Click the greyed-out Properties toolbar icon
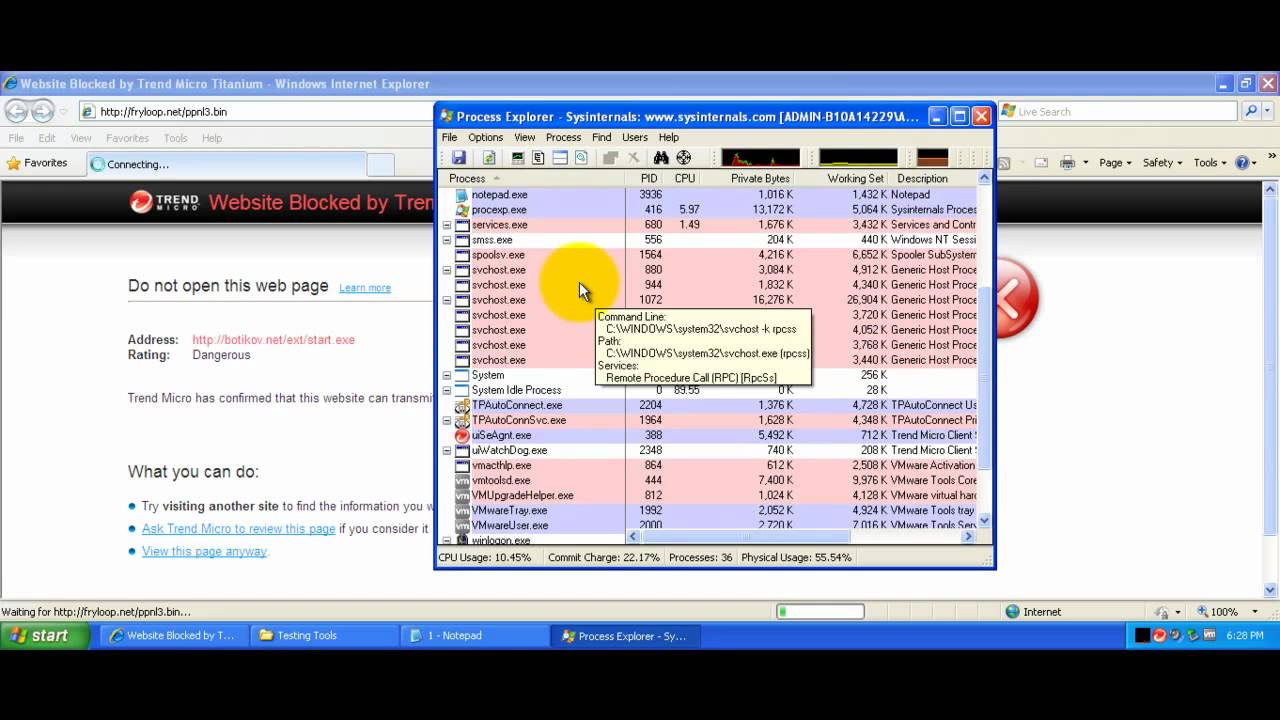The image size is (1280, 720). click(x=610, y=158)
